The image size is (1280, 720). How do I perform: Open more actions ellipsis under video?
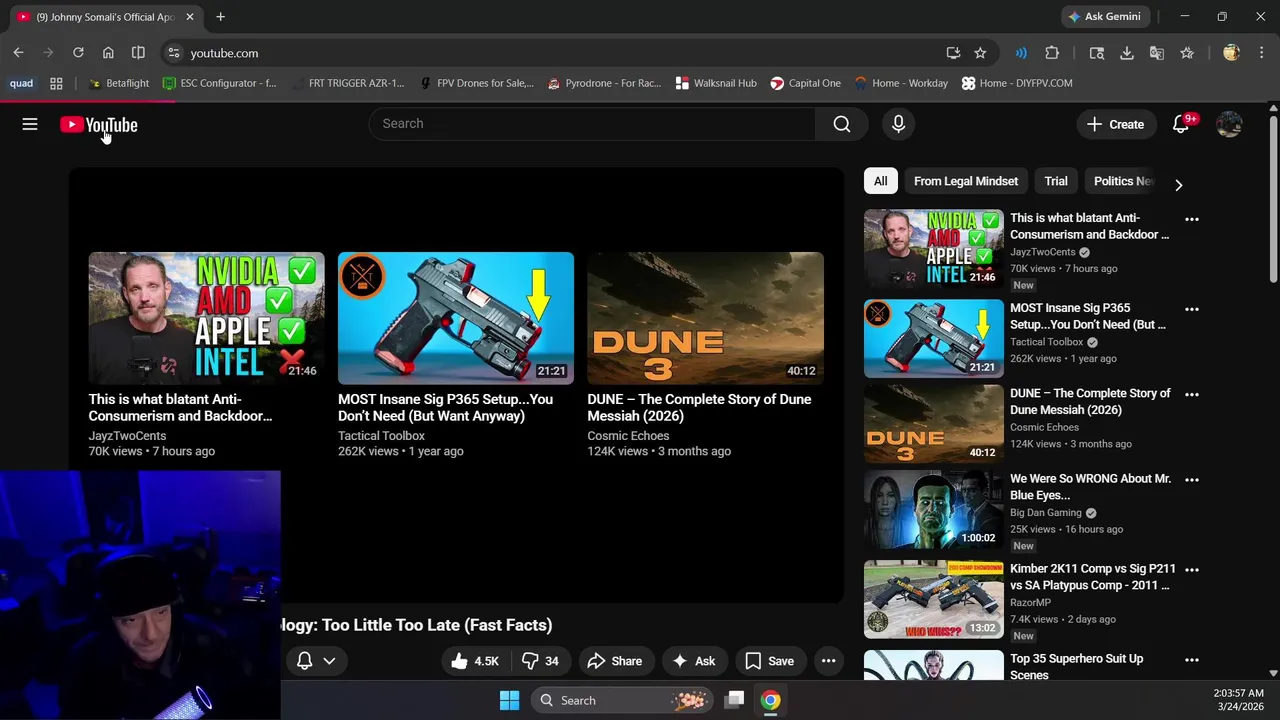(828, 661)
